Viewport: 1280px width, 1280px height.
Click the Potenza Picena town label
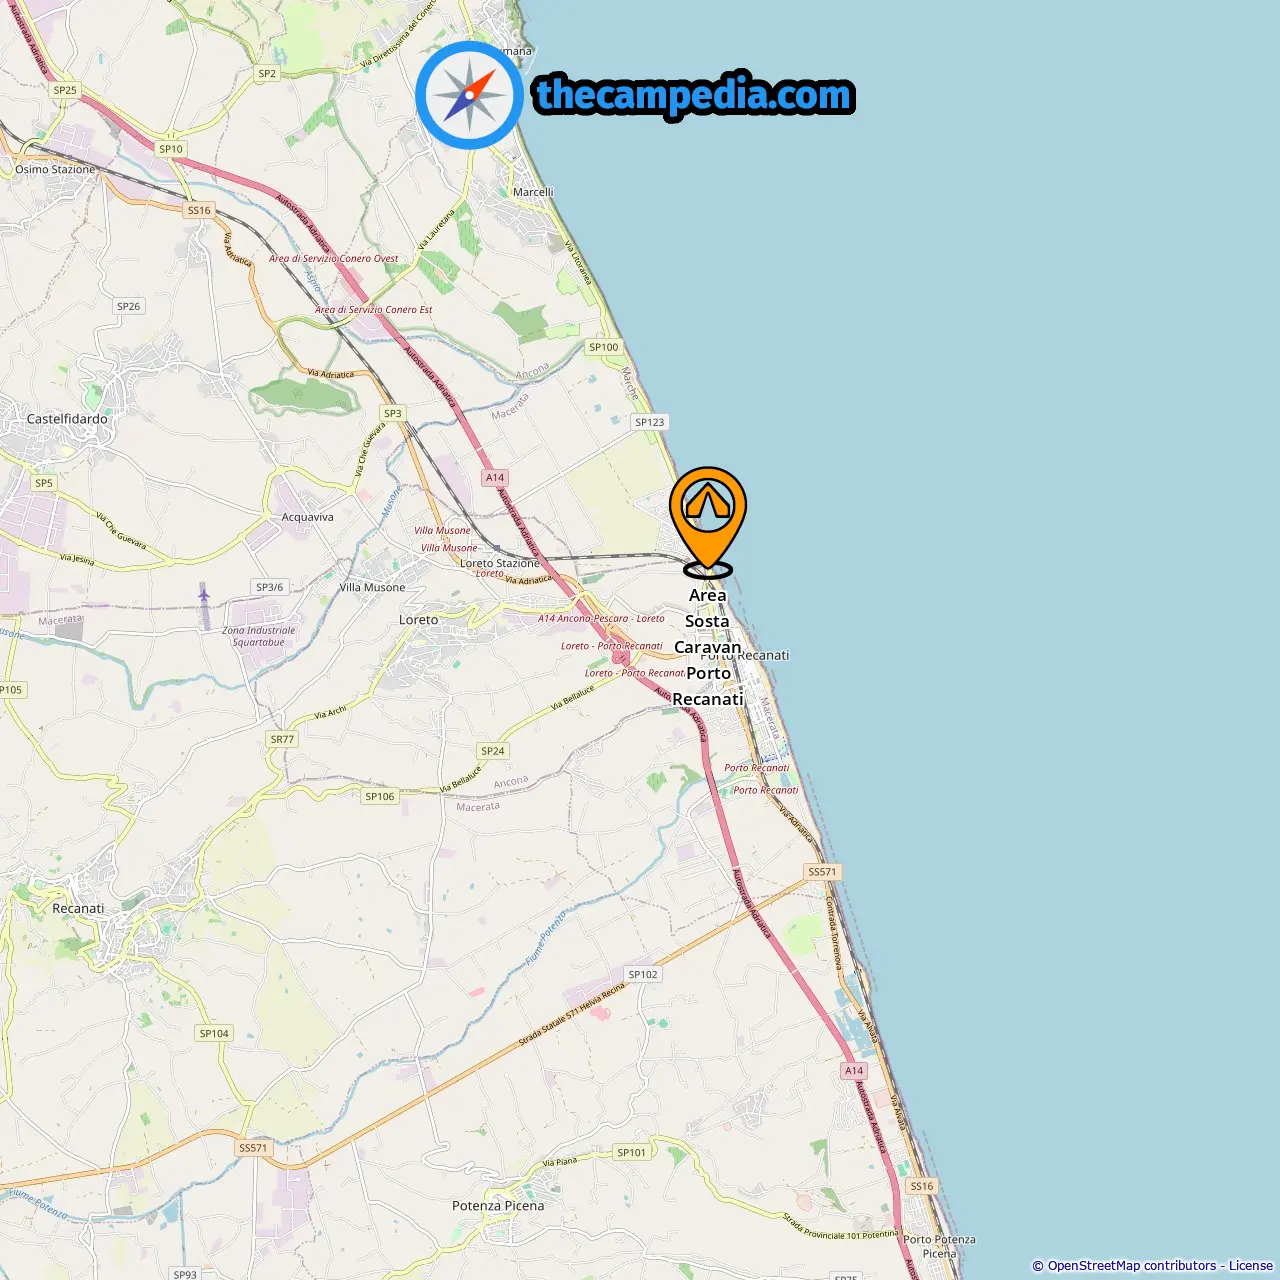point(498,1206)
